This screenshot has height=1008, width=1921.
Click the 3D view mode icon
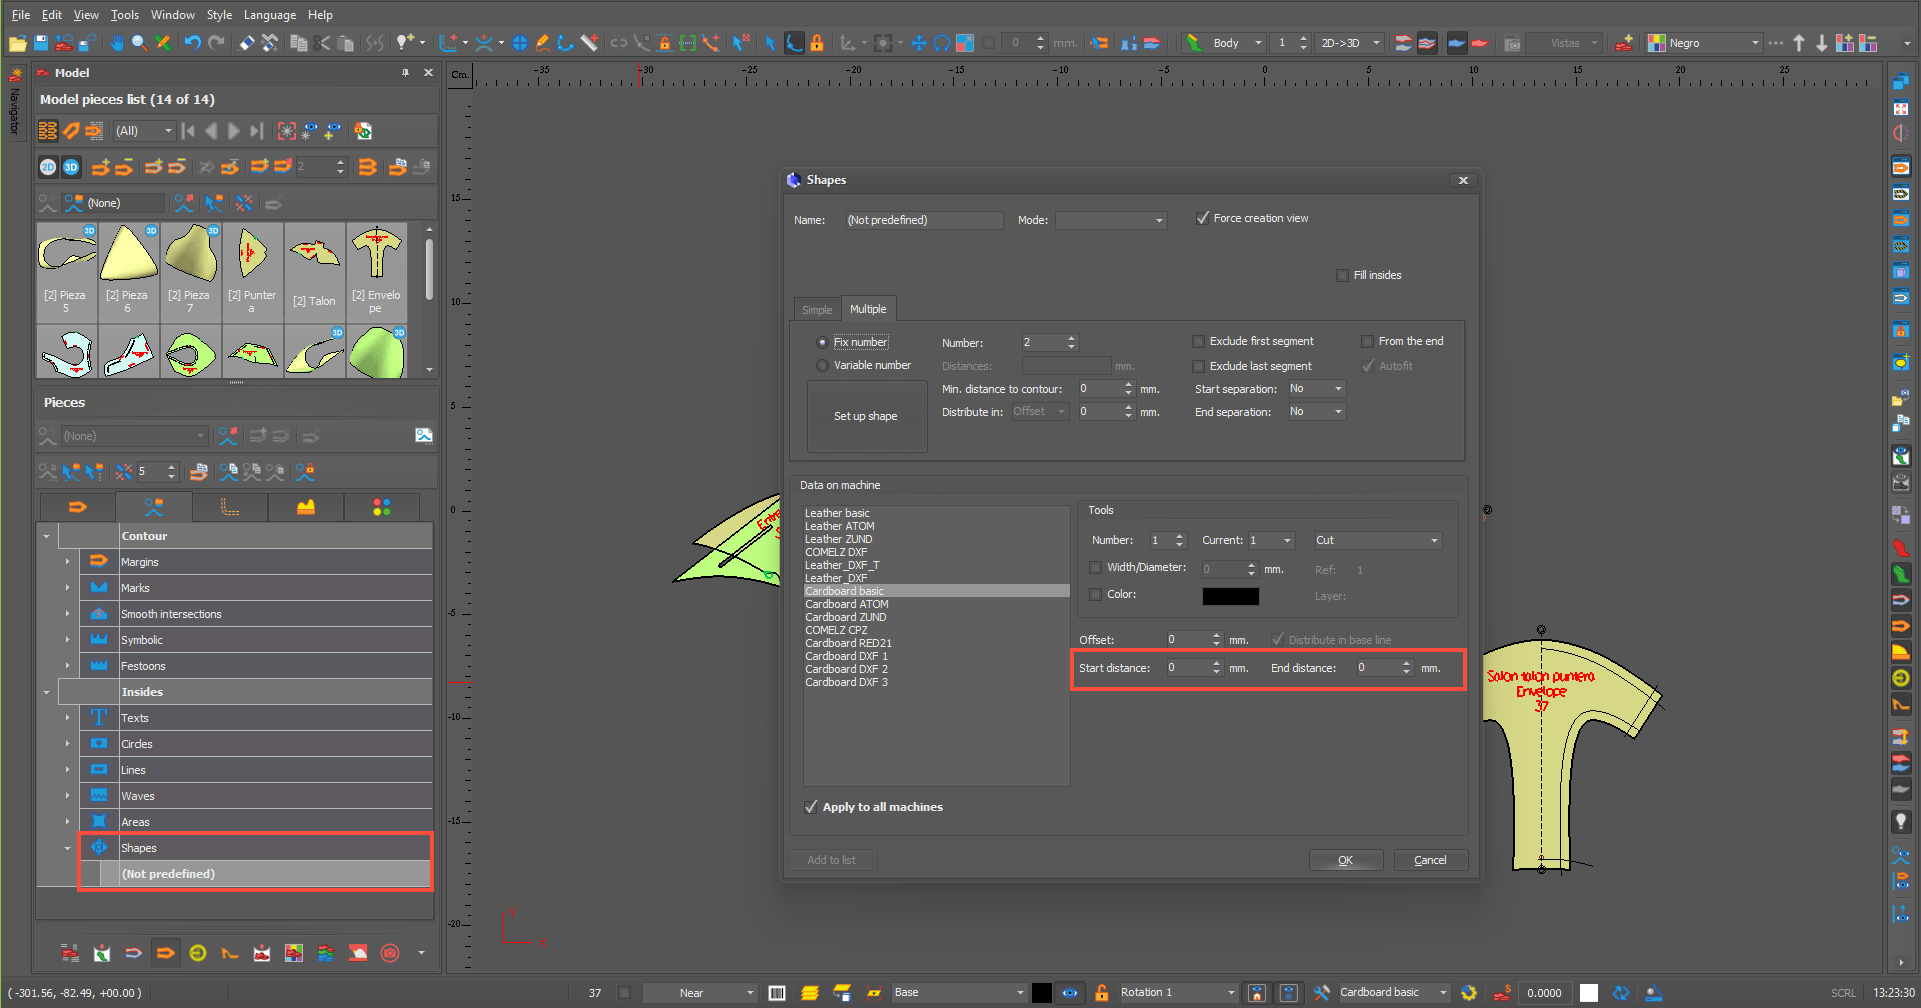71,167
